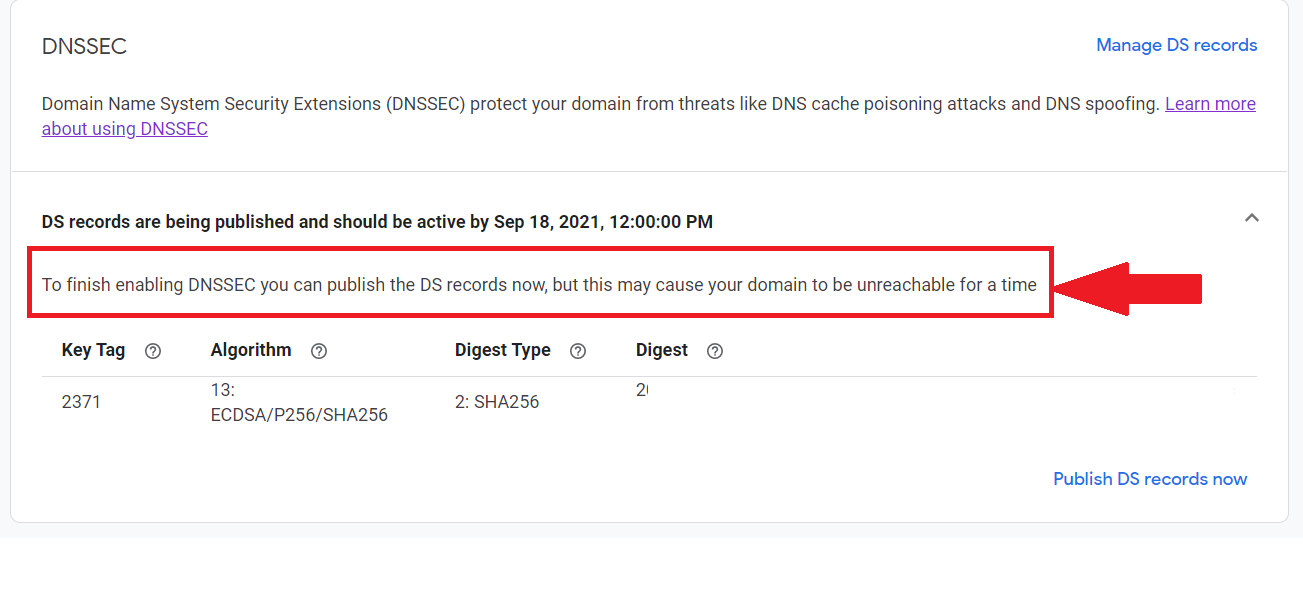Click the help icon beside Key Tag
This screenshot has height=592, width=1303.
(x=153, y=351)
